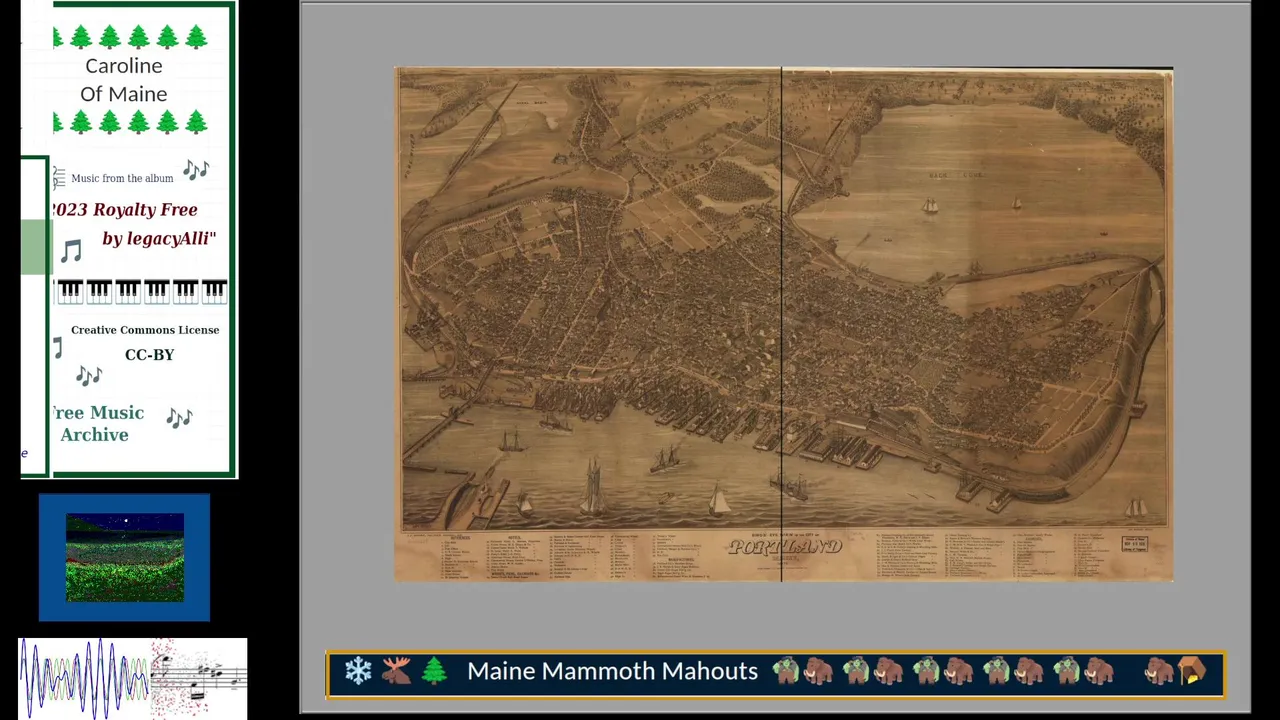
Task: Click the snowflake icon in the banner
Action: point(358,671)
